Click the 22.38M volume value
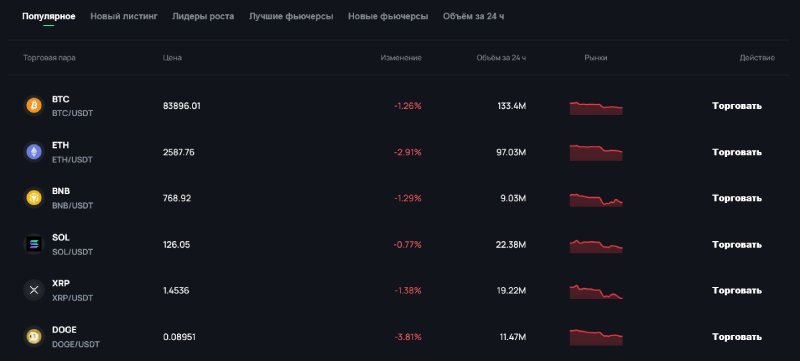This screenshot has width=800, height=361. 511,244
